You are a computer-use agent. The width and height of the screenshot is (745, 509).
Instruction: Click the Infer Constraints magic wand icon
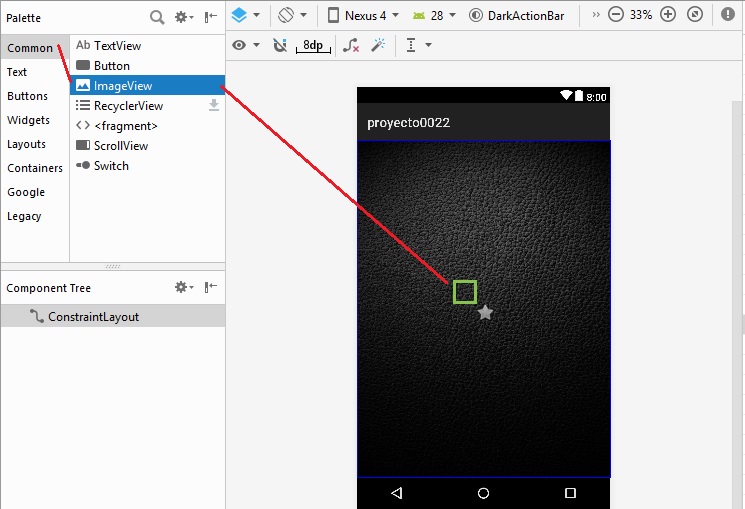click(x=378, y=45)
